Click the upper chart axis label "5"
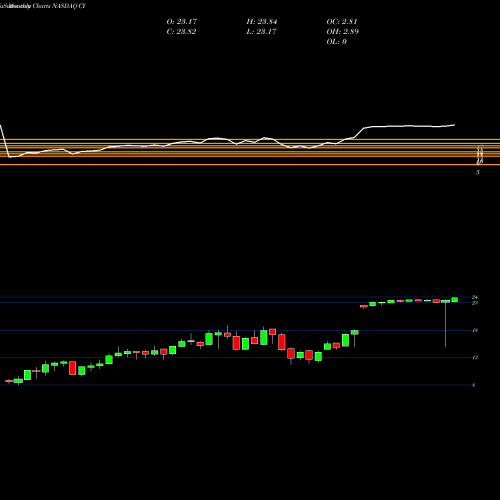The width and height of the screenshot is (500, 500). tap(478, 172)
